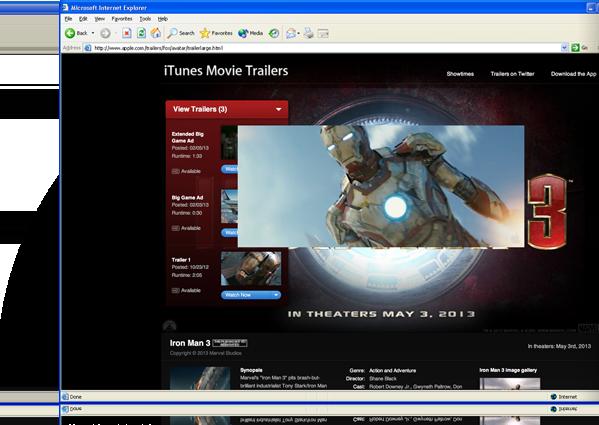Click the Shane Black director name

click(x=383, y=379)
